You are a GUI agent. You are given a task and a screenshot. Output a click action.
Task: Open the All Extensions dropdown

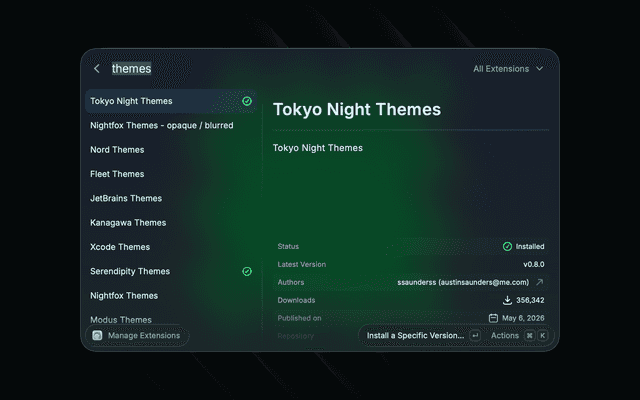[x=508, y=69]
